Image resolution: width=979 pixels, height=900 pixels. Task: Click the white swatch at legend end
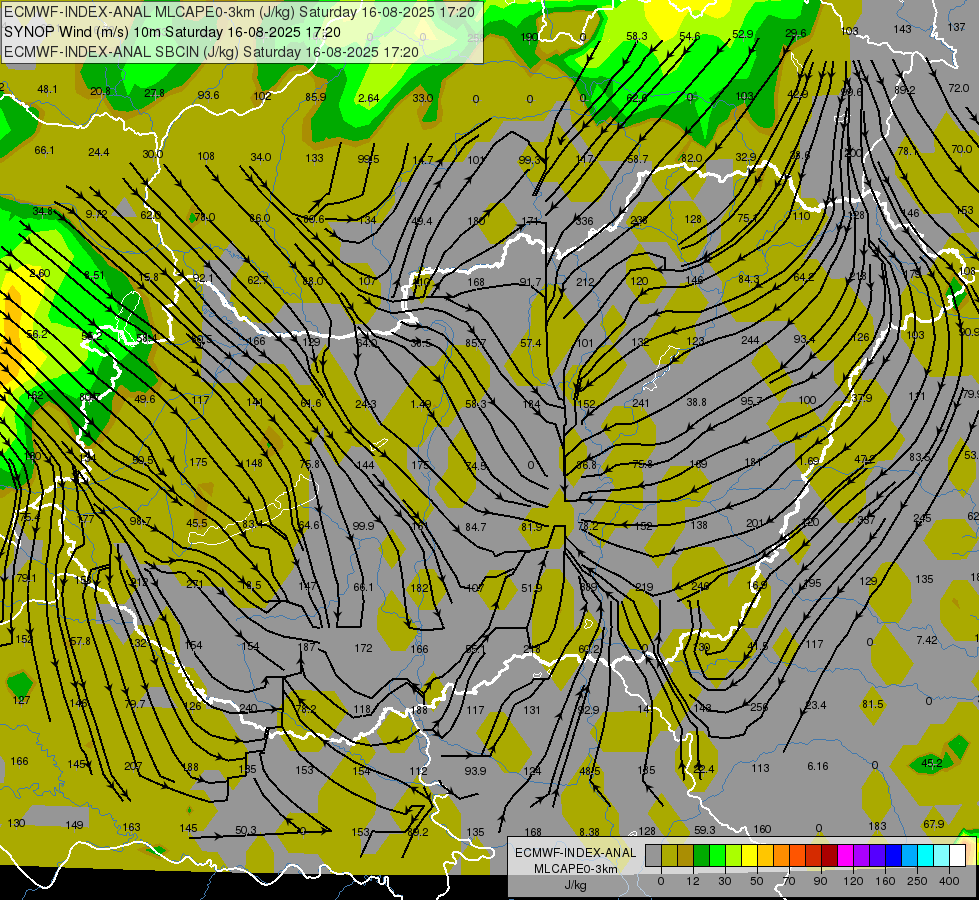957,855
